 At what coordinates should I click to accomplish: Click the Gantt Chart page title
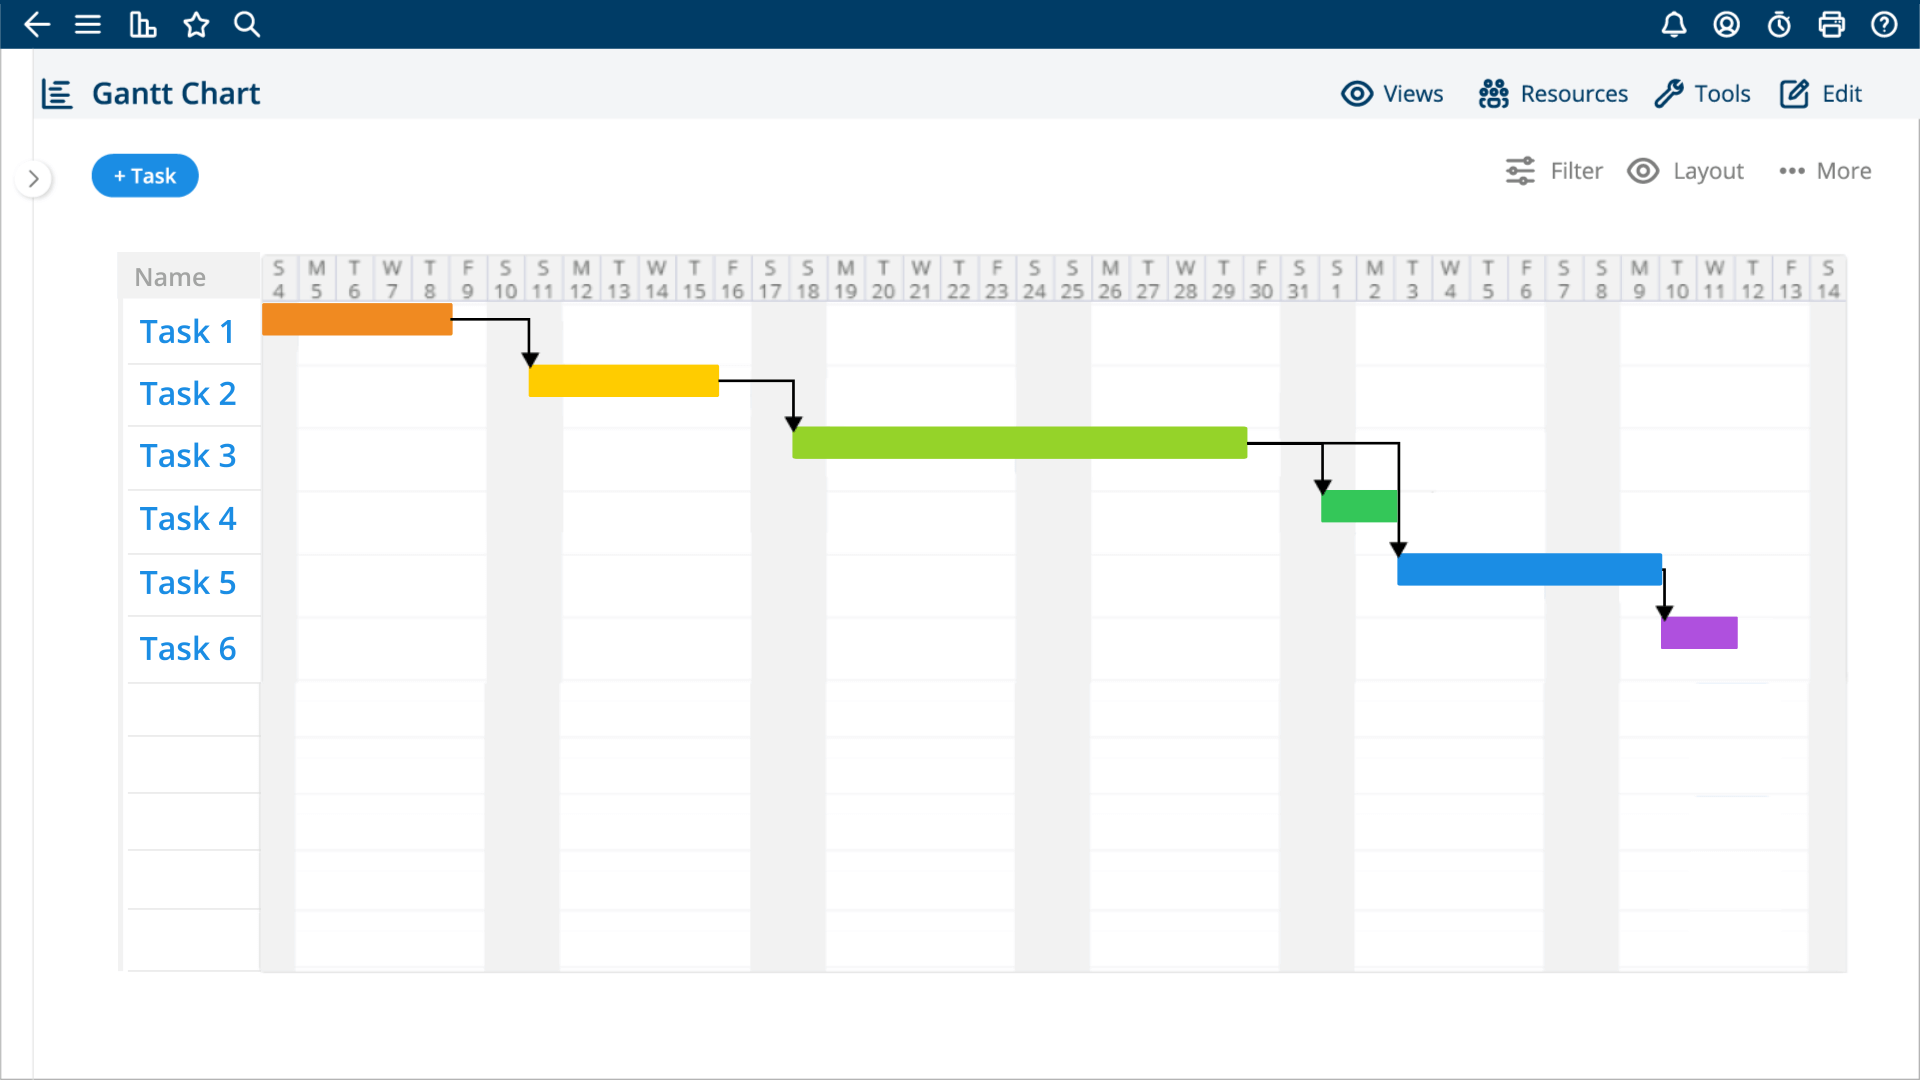tap(176, 94)
